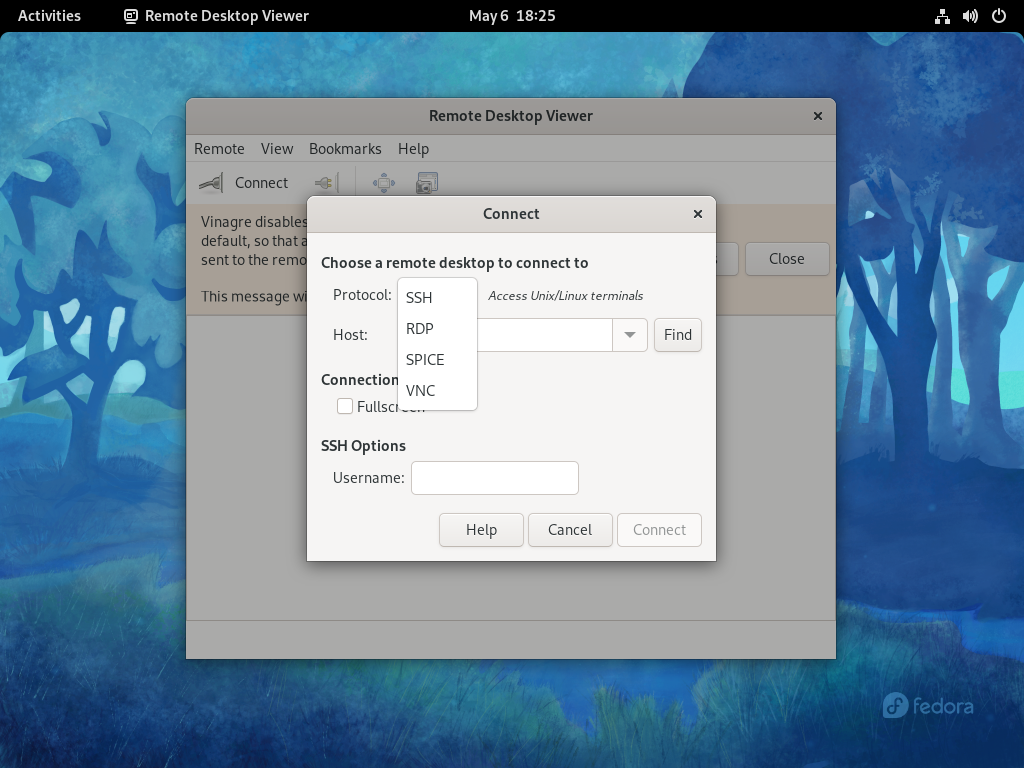Close the Connect dialog with X
The height and width of the screenshot is (768, 1024).
point(697,214)
